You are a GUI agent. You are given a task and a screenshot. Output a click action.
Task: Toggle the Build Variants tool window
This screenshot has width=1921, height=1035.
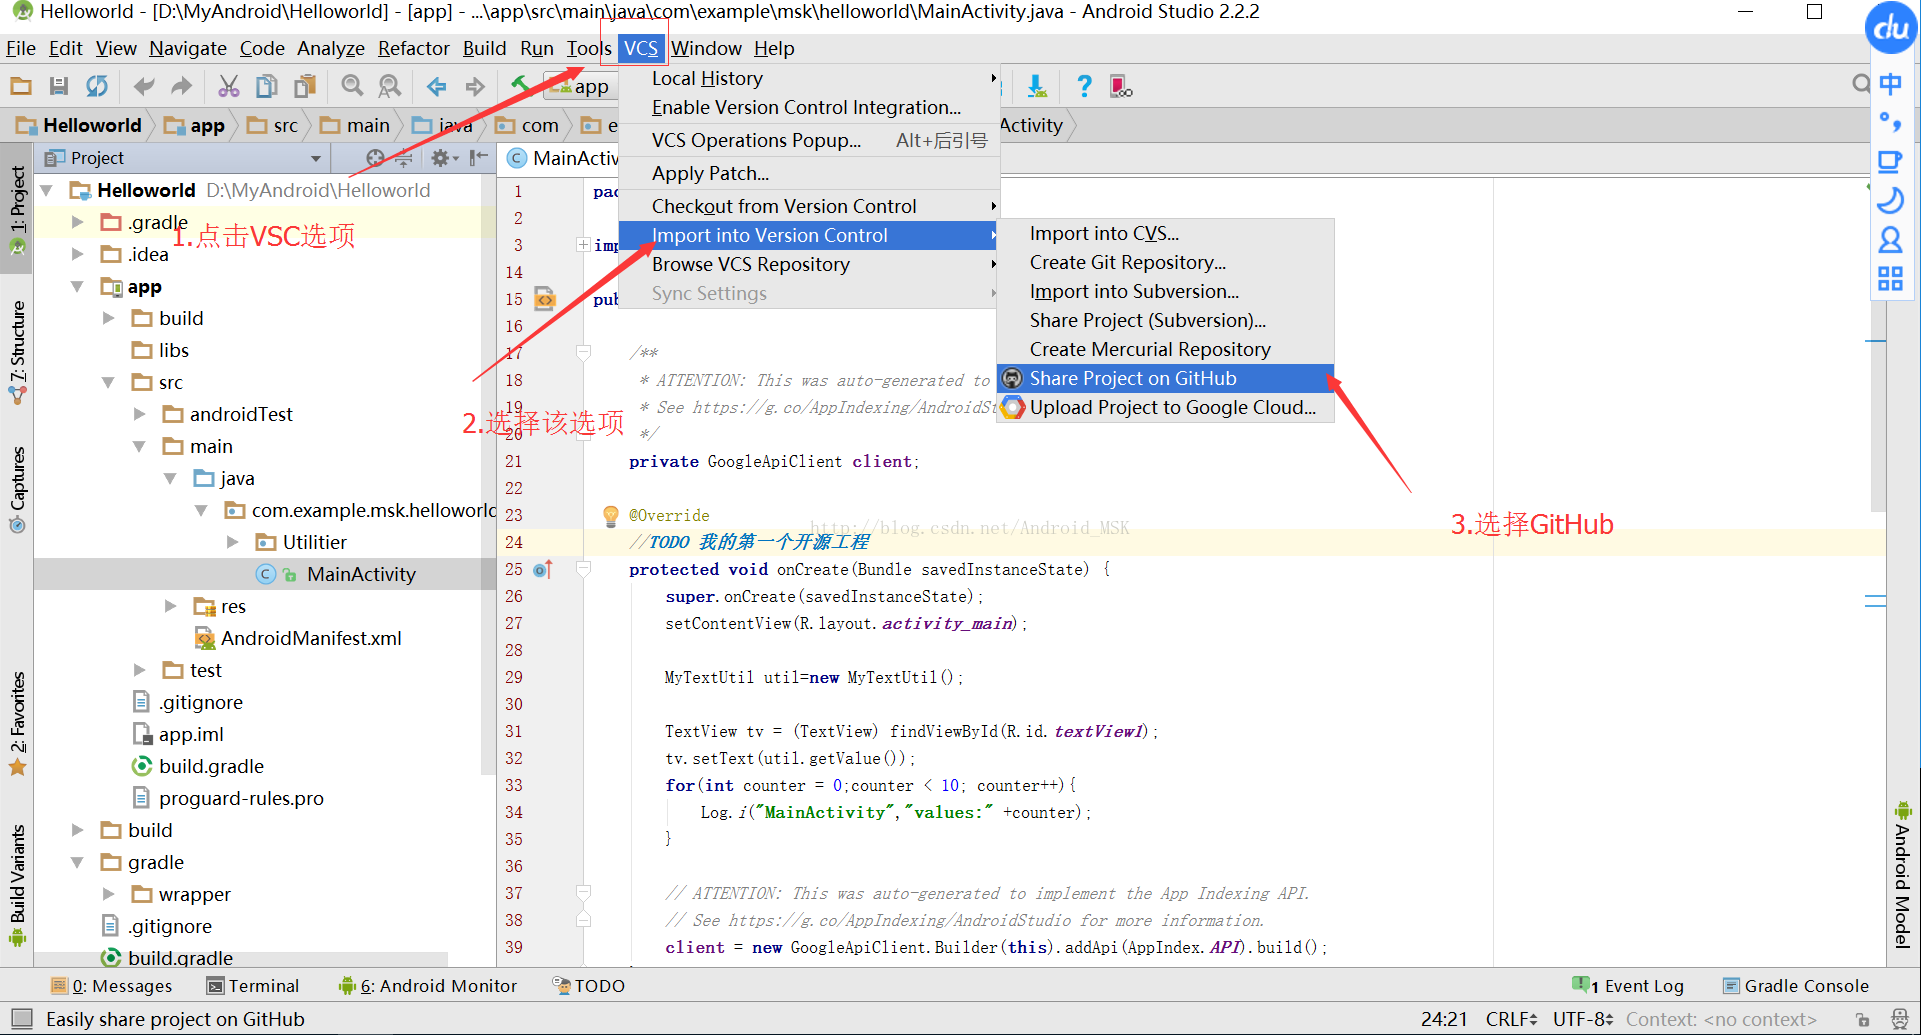pos(17,884)
